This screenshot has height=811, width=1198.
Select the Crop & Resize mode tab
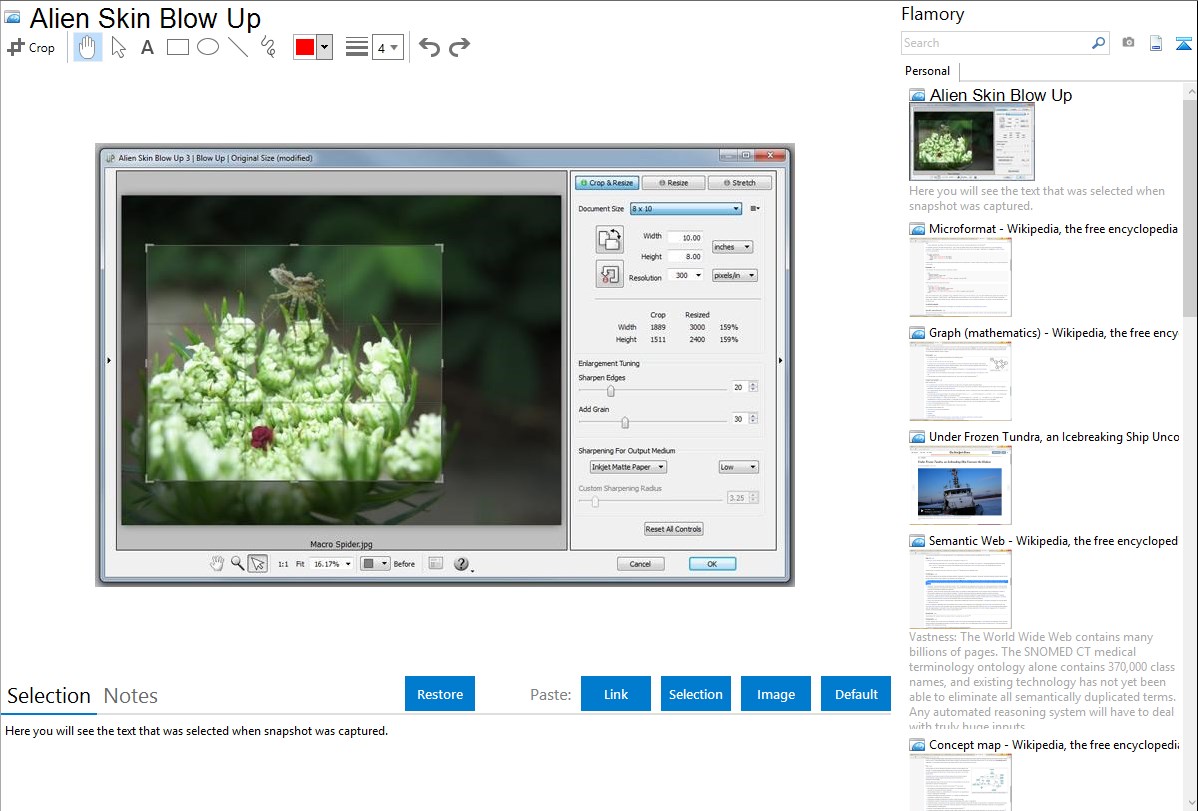coord(607,183)
